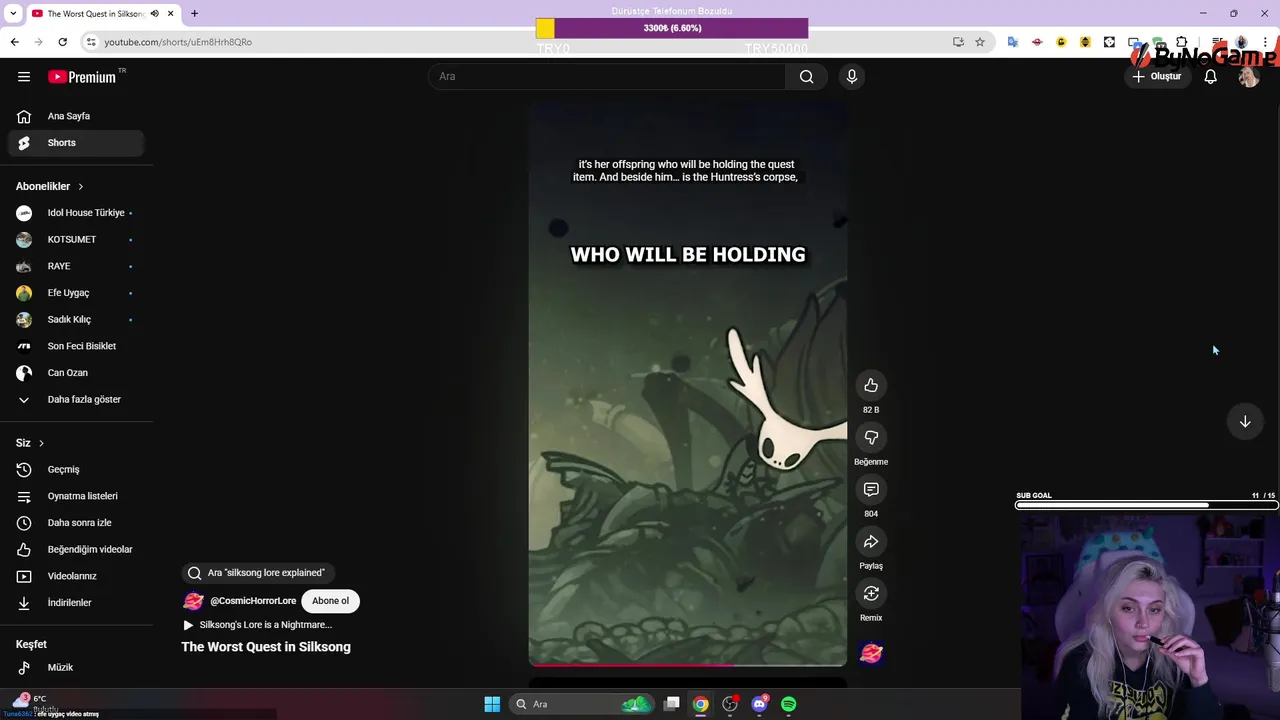The width and height of the screenshot is (1280, 720).
Task: Open Sadık Kılıç channel
Action: [x=76, y=319]
